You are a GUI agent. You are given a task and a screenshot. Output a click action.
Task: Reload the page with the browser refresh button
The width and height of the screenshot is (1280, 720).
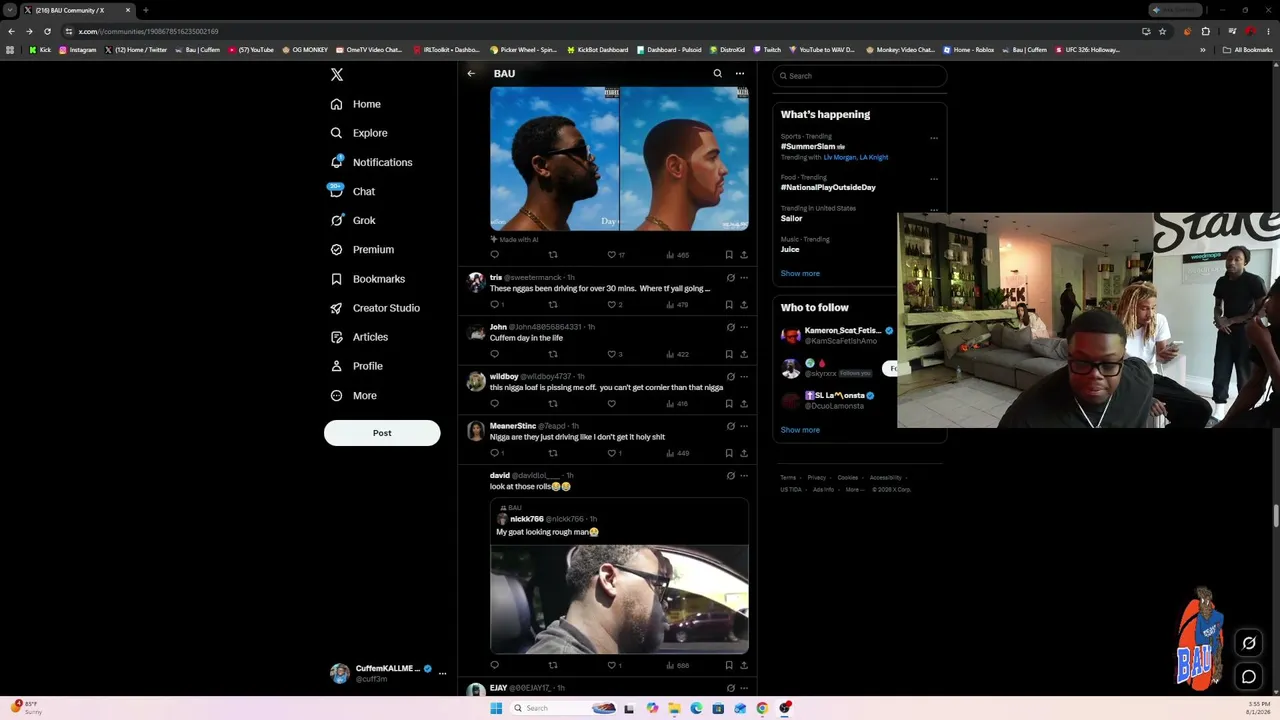pyautogui.click(x=47, y=31)
